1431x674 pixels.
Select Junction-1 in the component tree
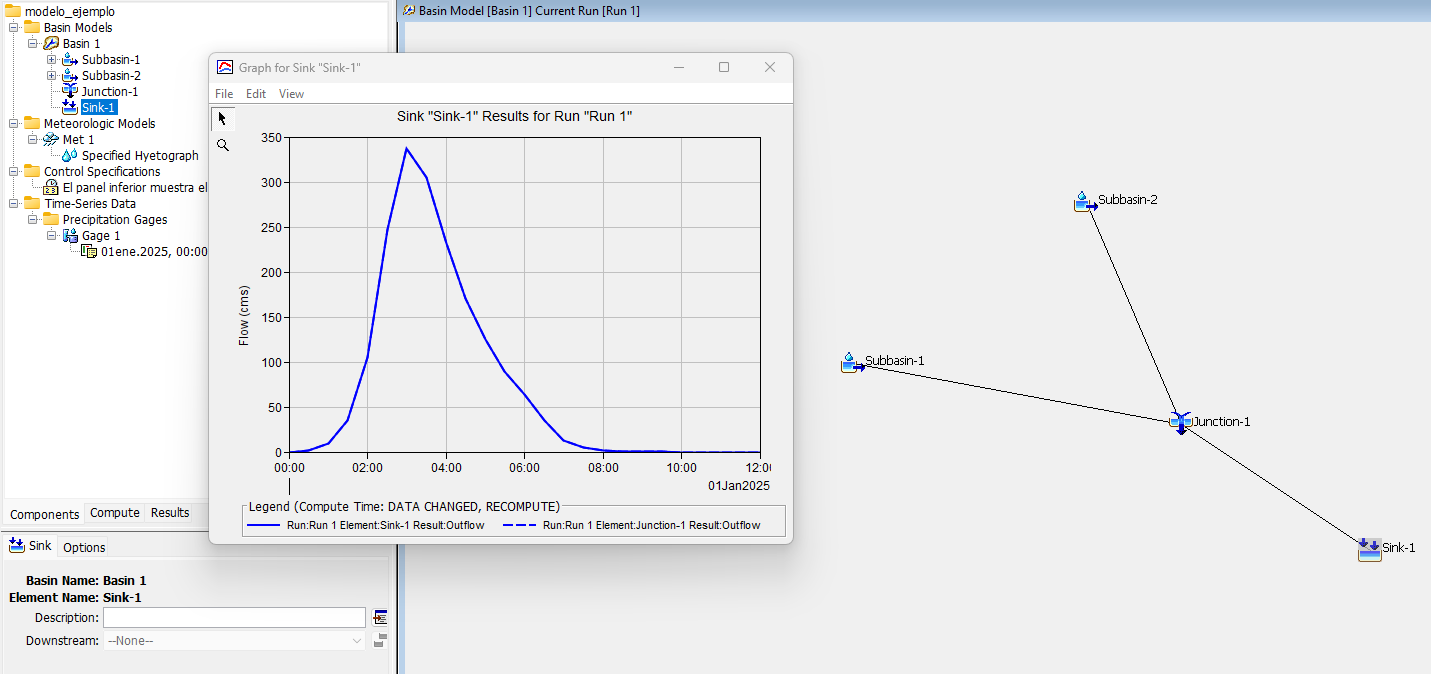coord(109,92)
